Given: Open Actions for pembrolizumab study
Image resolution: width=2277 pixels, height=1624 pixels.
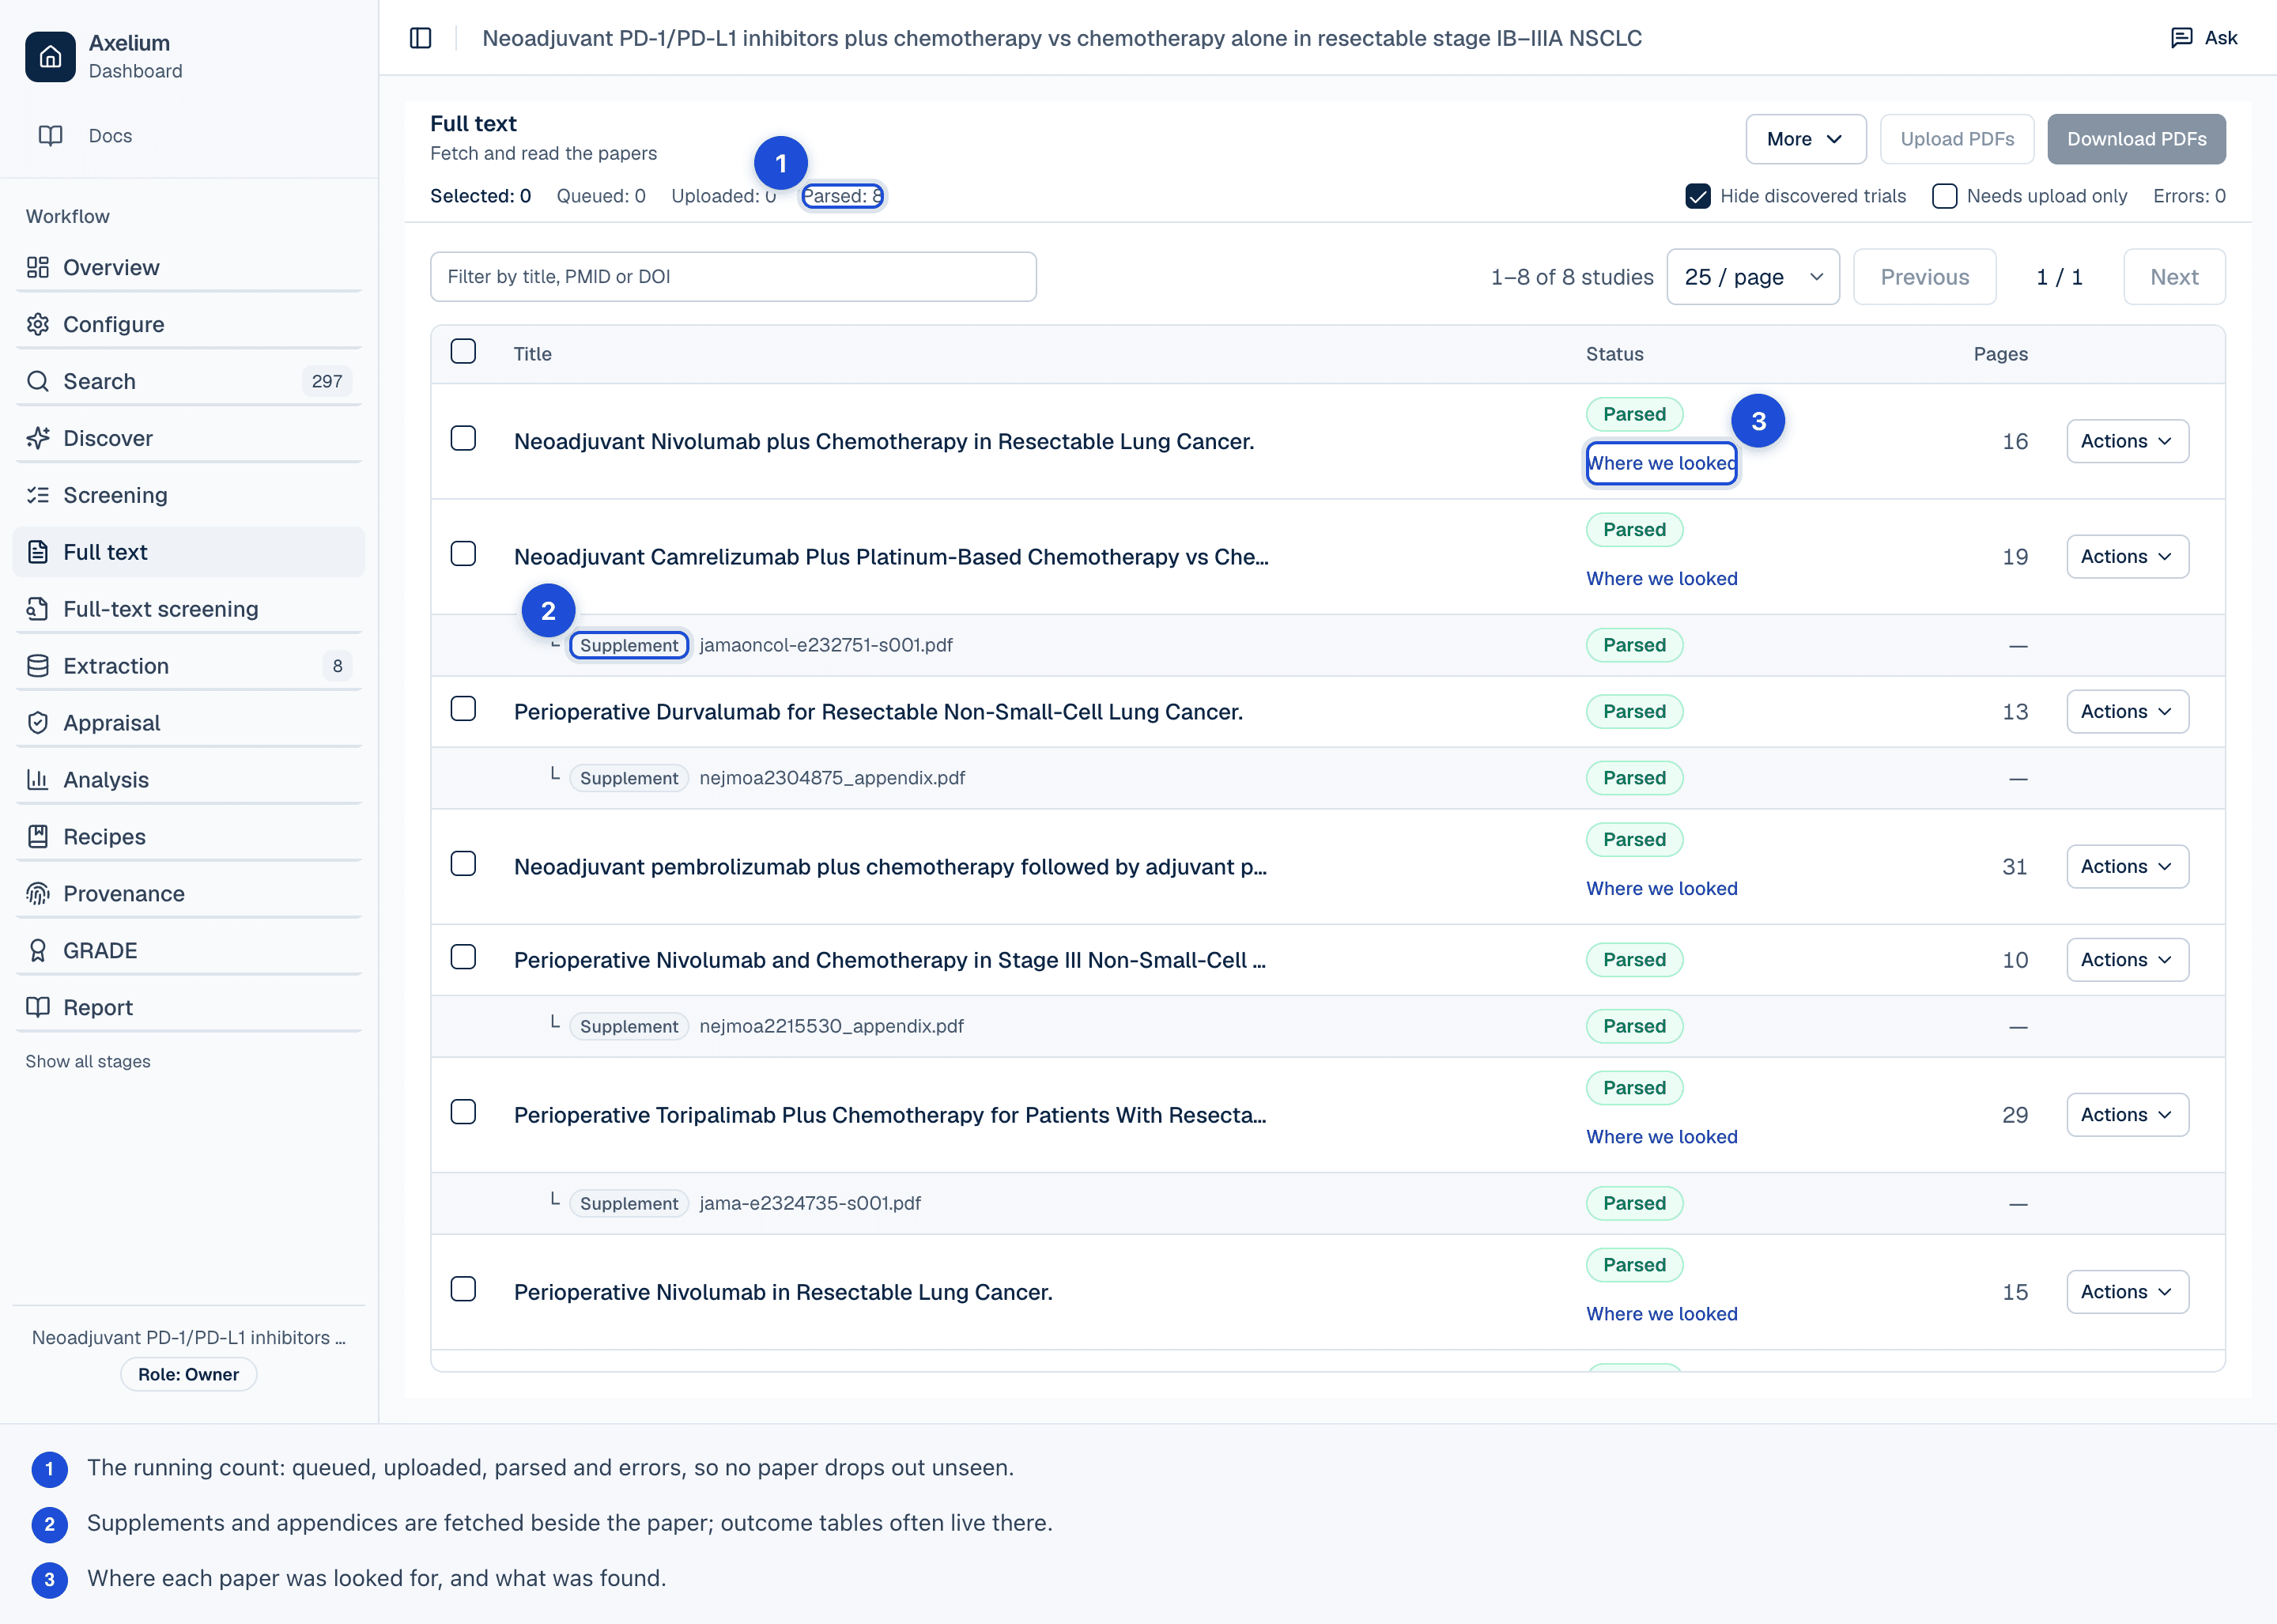Looking at the screenshot, I should (2127, 867).
